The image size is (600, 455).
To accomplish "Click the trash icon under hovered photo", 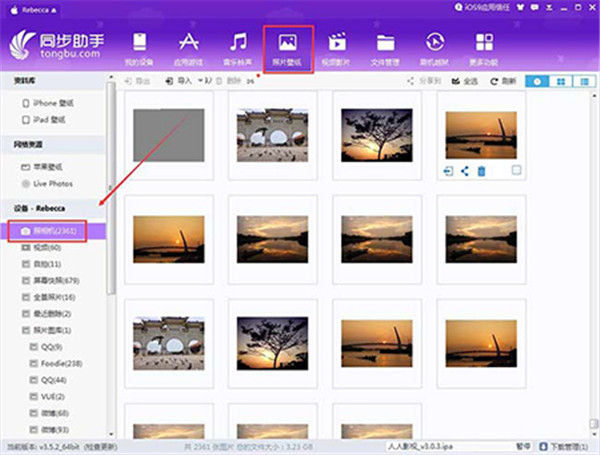I will [x=481, y=172].
